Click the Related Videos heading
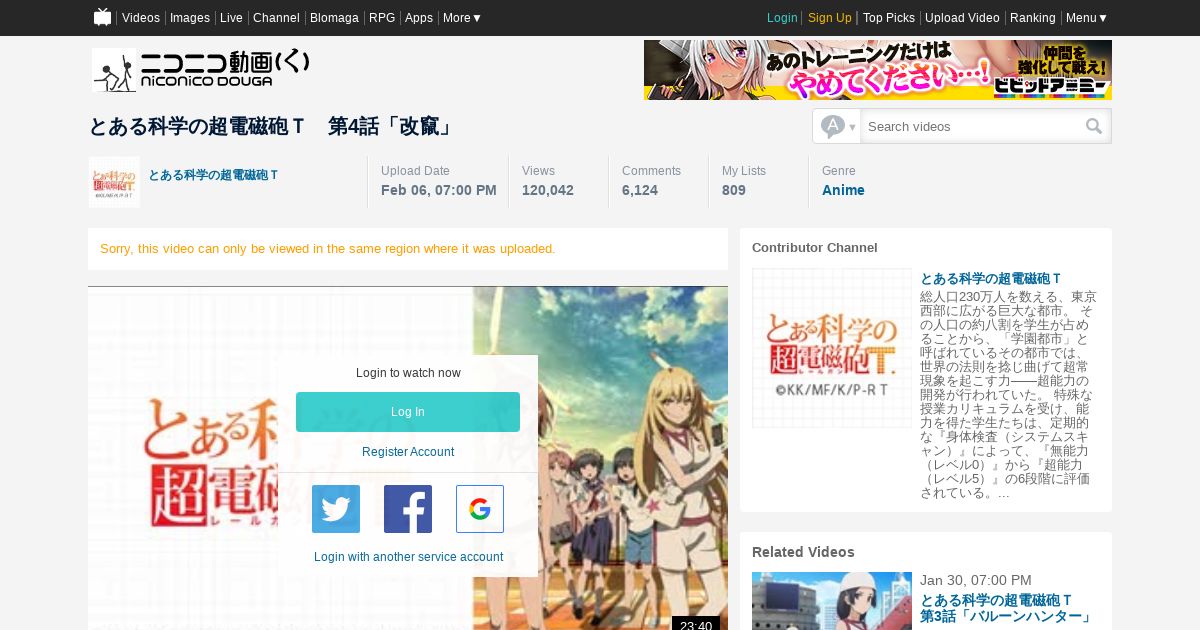Screen dimensions: 1200x630 tap(803, 552)
